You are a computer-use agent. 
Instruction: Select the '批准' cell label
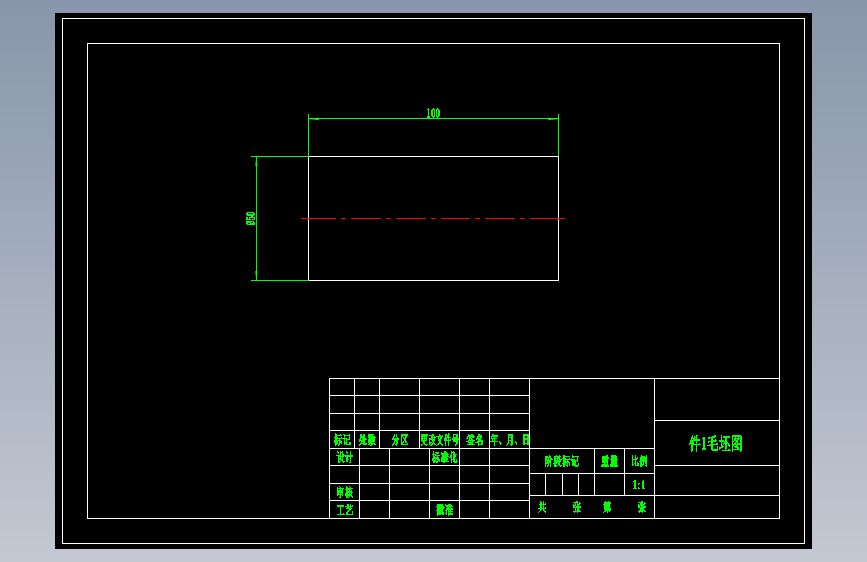point(445,509)
